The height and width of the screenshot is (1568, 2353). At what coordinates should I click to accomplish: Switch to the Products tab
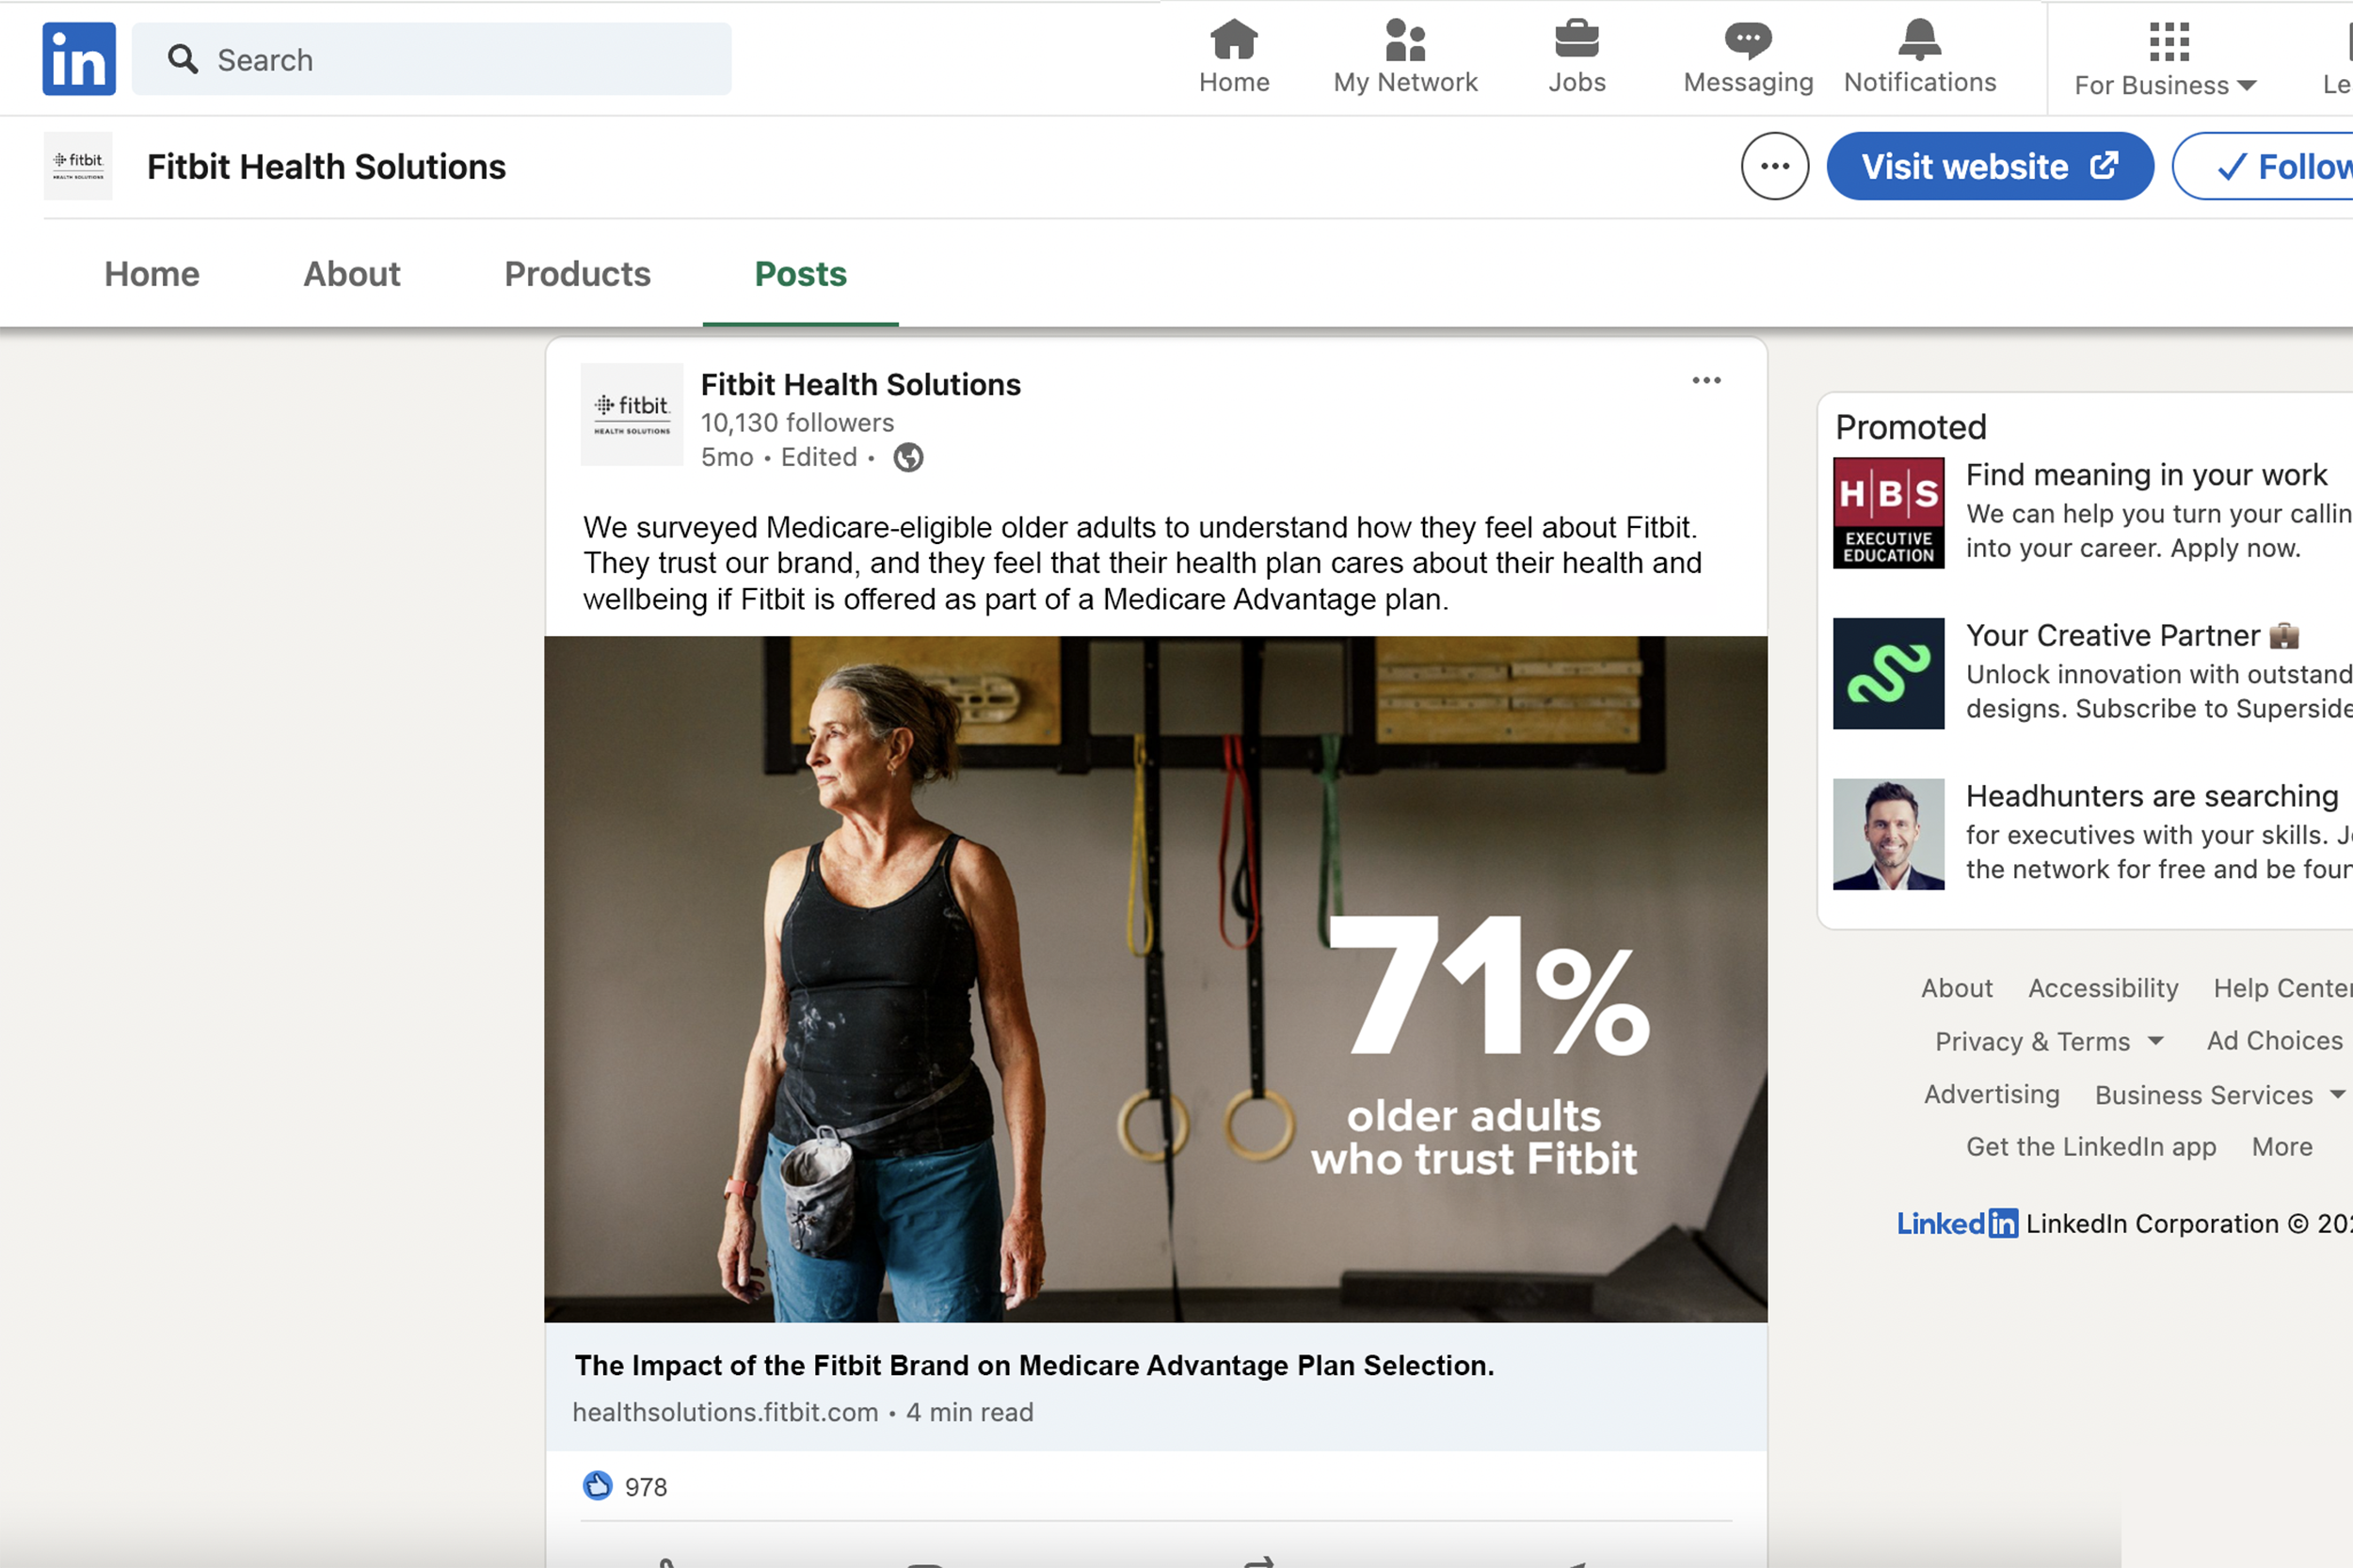pyautogui.click(x=577, y=274)
